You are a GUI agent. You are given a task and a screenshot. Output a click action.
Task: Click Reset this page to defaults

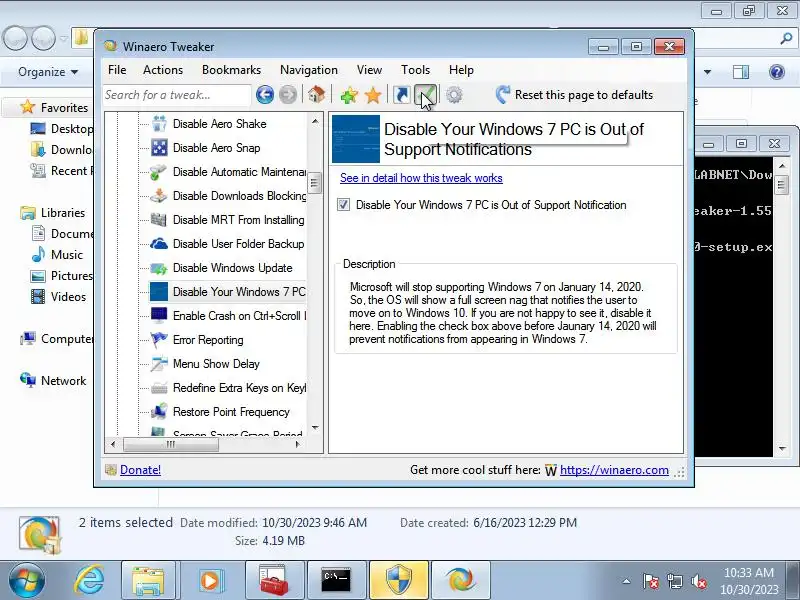tap(574, 95)
